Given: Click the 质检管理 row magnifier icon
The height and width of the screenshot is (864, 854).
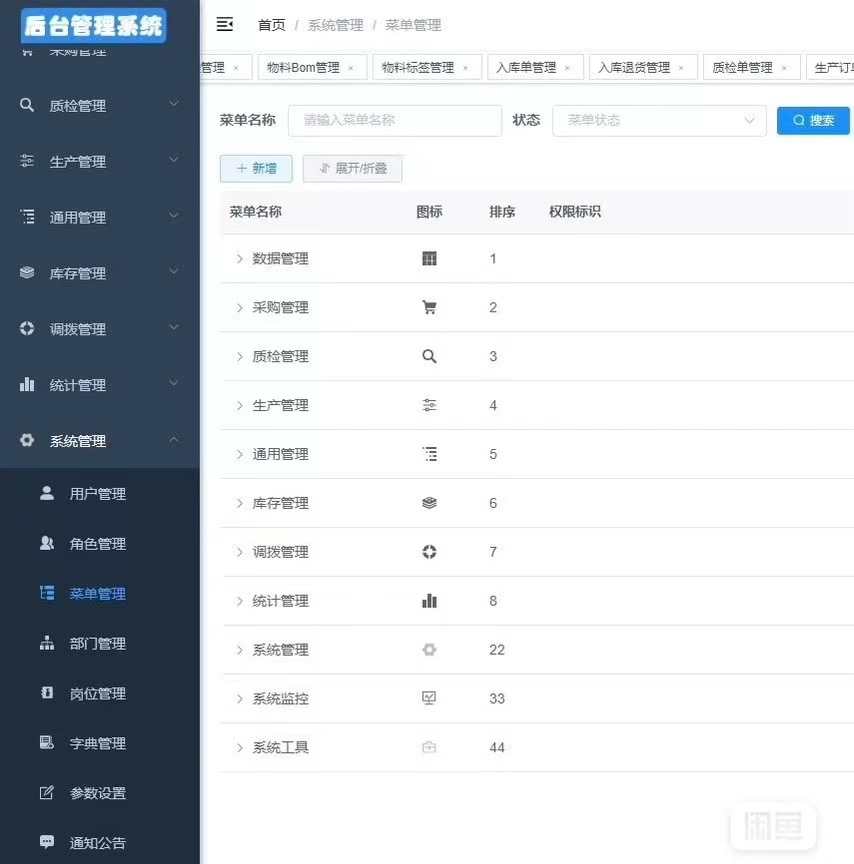Looking at the screenshot, I should click(x=429, y=357).
